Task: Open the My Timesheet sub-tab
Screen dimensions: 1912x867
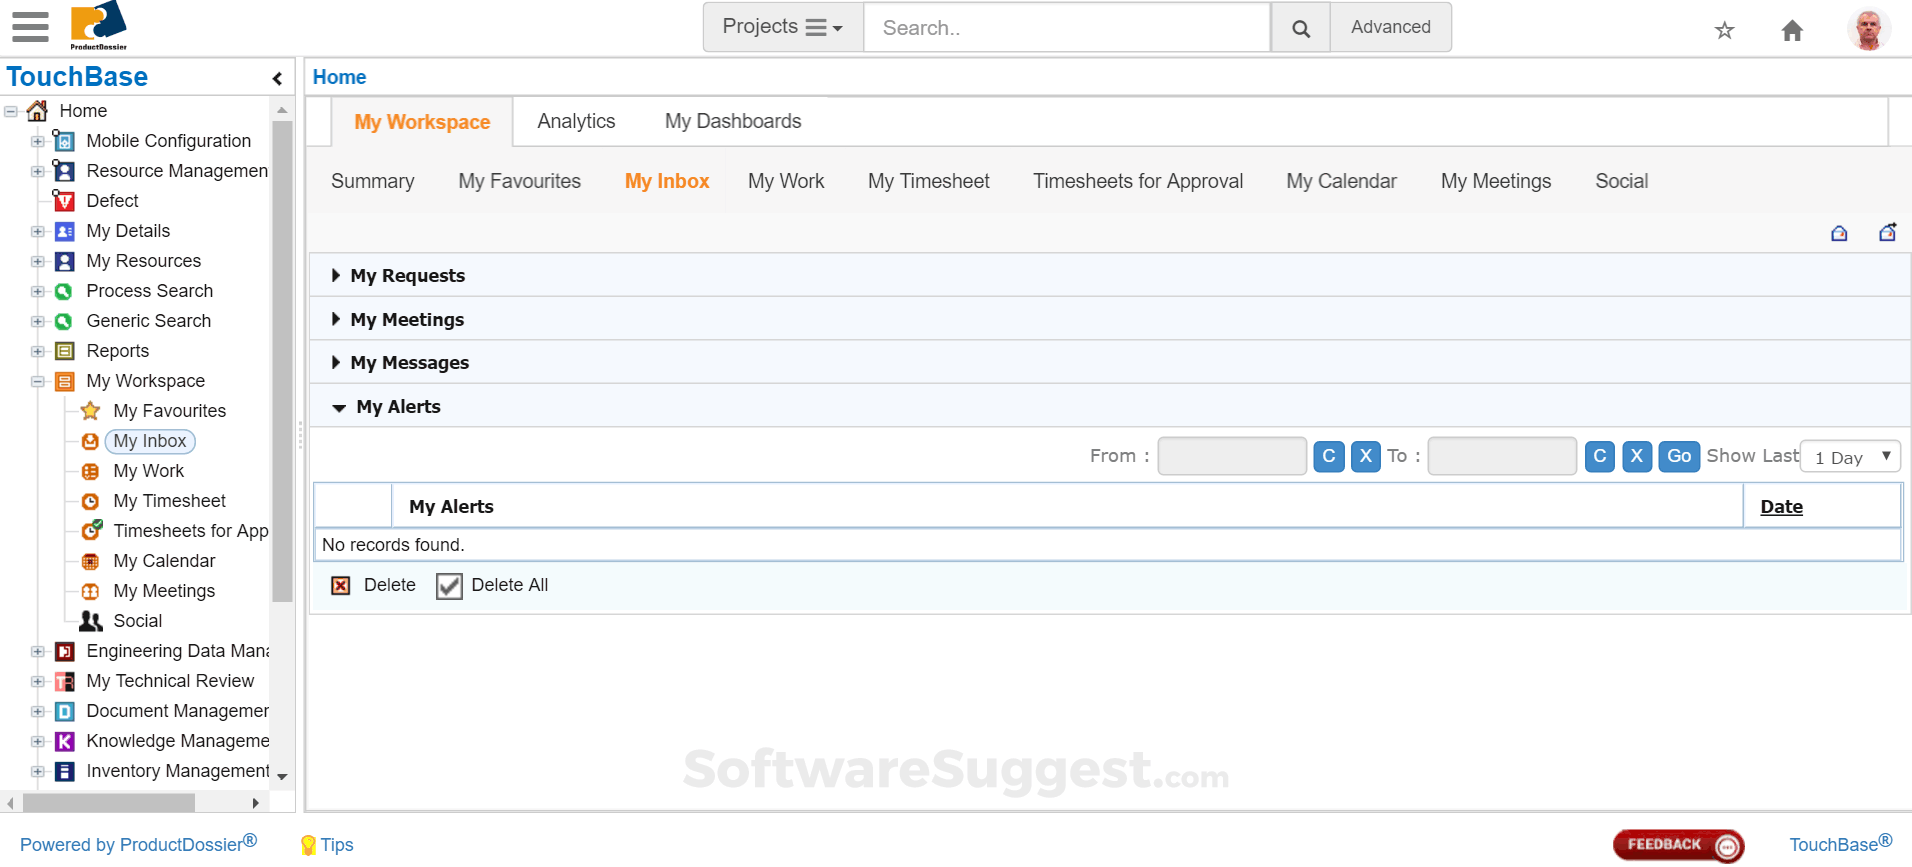Action: pyautogui.click(x=928, y=181)
